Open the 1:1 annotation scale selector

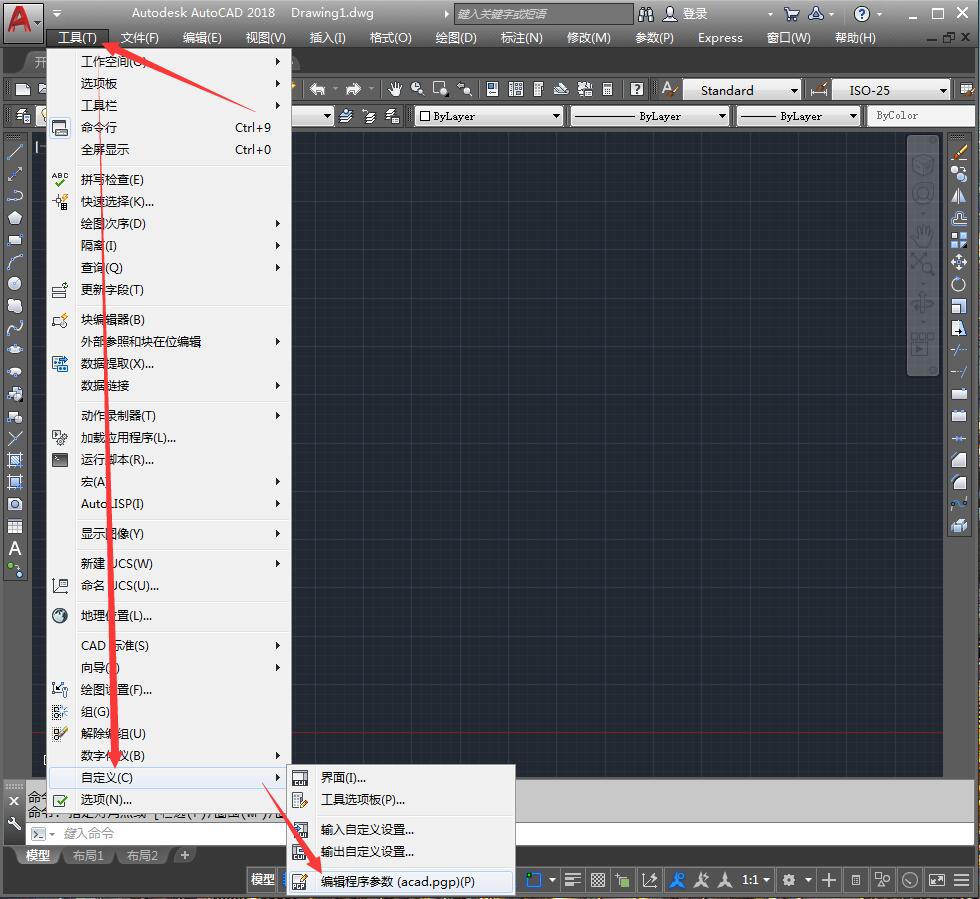click(755, 880)
